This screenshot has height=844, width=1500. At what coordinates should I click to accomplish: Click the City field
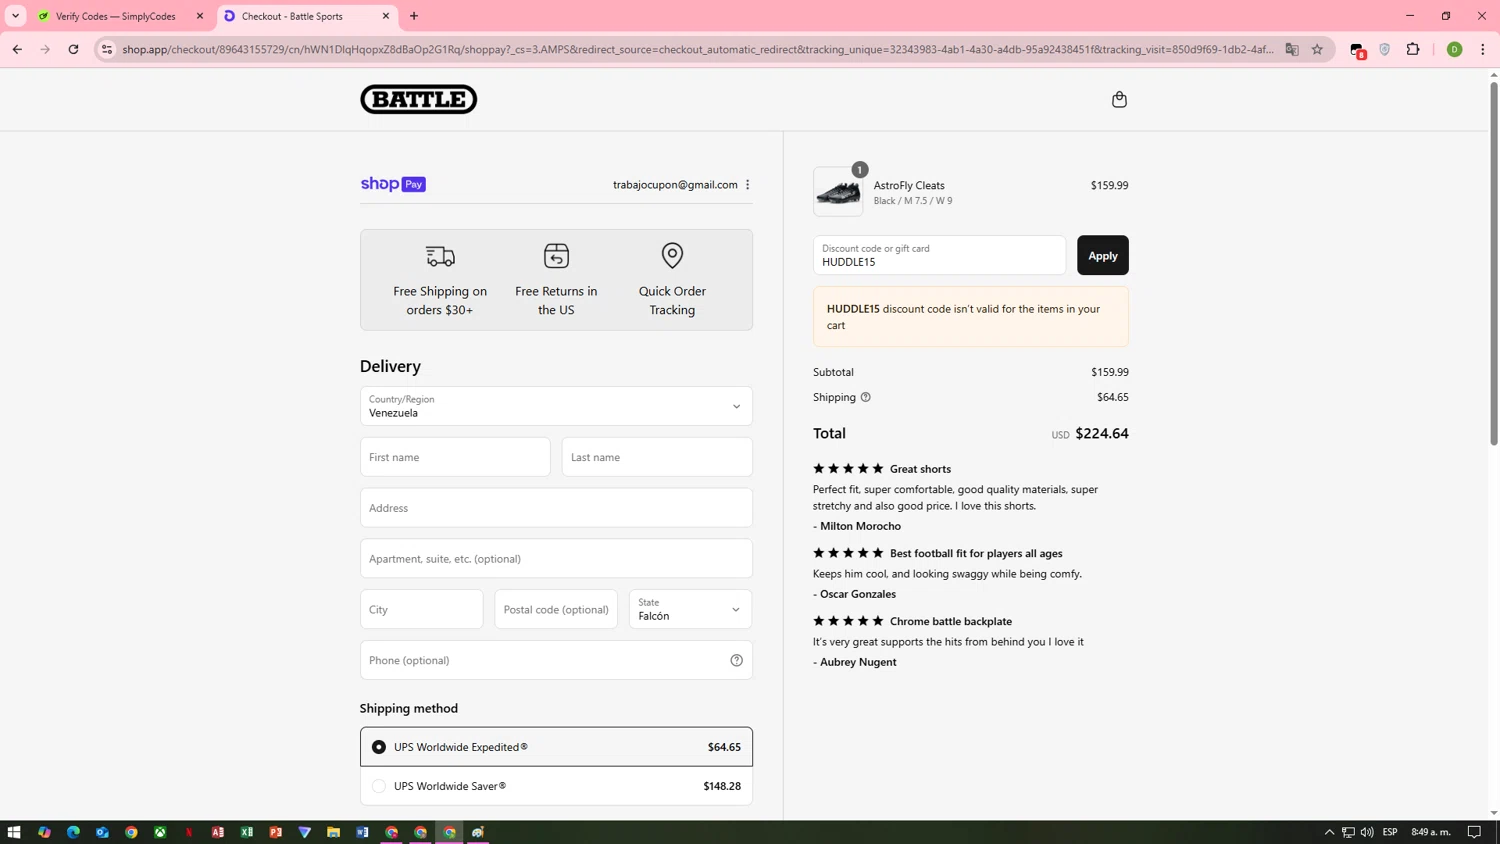pos(421,609)
